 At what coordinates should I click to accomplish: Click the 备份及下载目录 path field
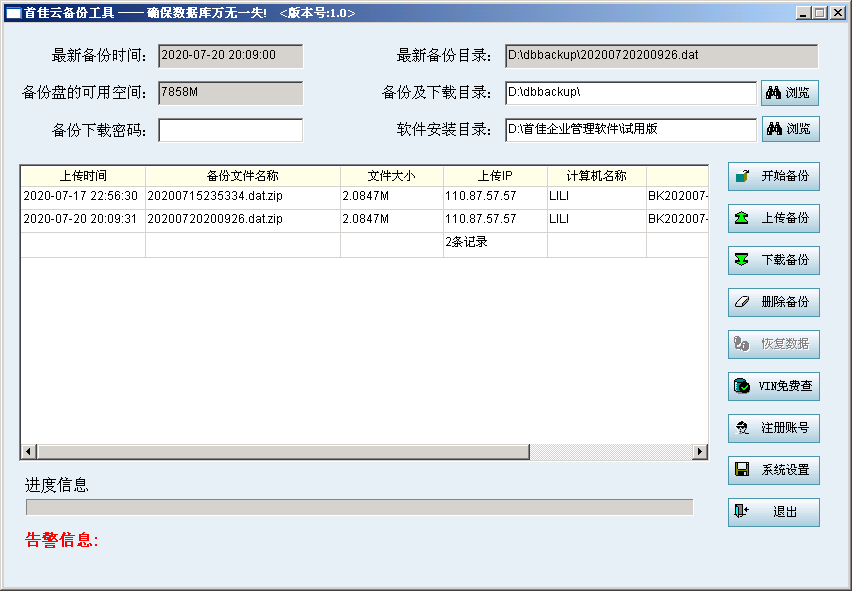click(630, 93)
